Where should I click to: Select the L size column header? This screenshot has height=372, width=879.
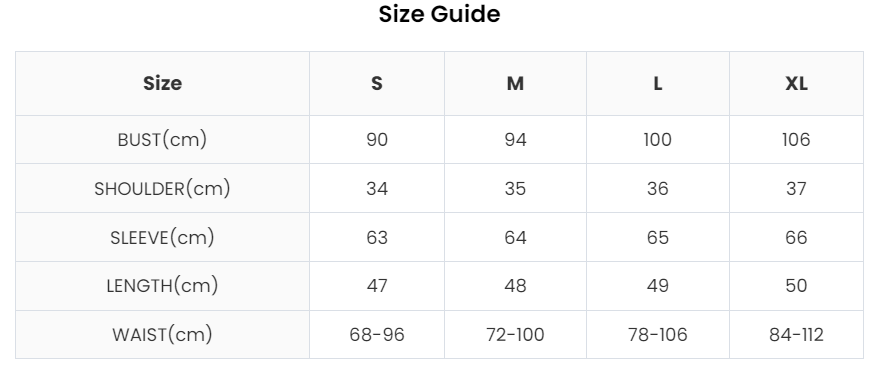(x=658, y=83)
